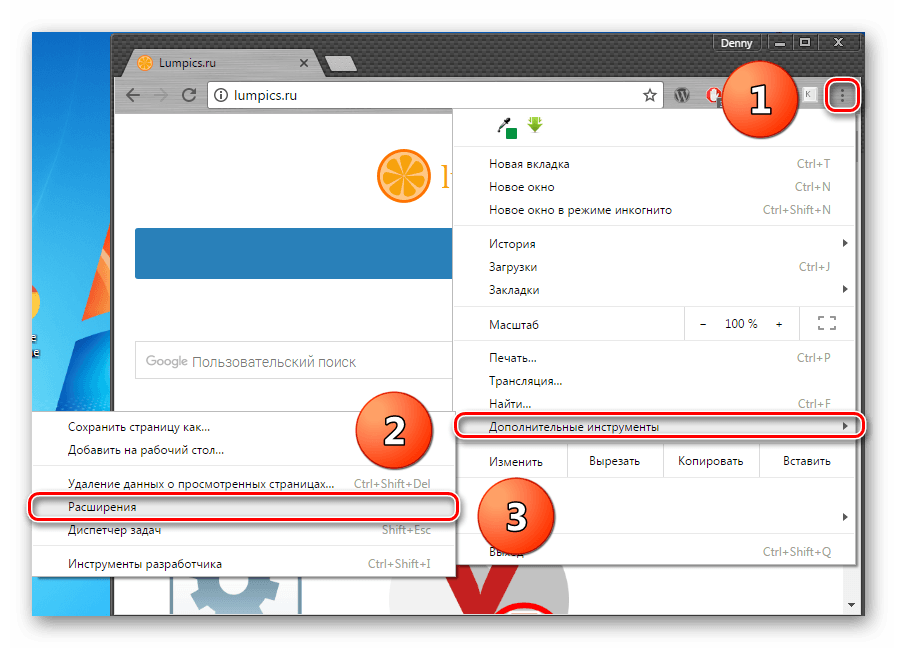Click the green download arrow extension icon
The height and width of the screenshot is (648, 897).
click(535, 125)
